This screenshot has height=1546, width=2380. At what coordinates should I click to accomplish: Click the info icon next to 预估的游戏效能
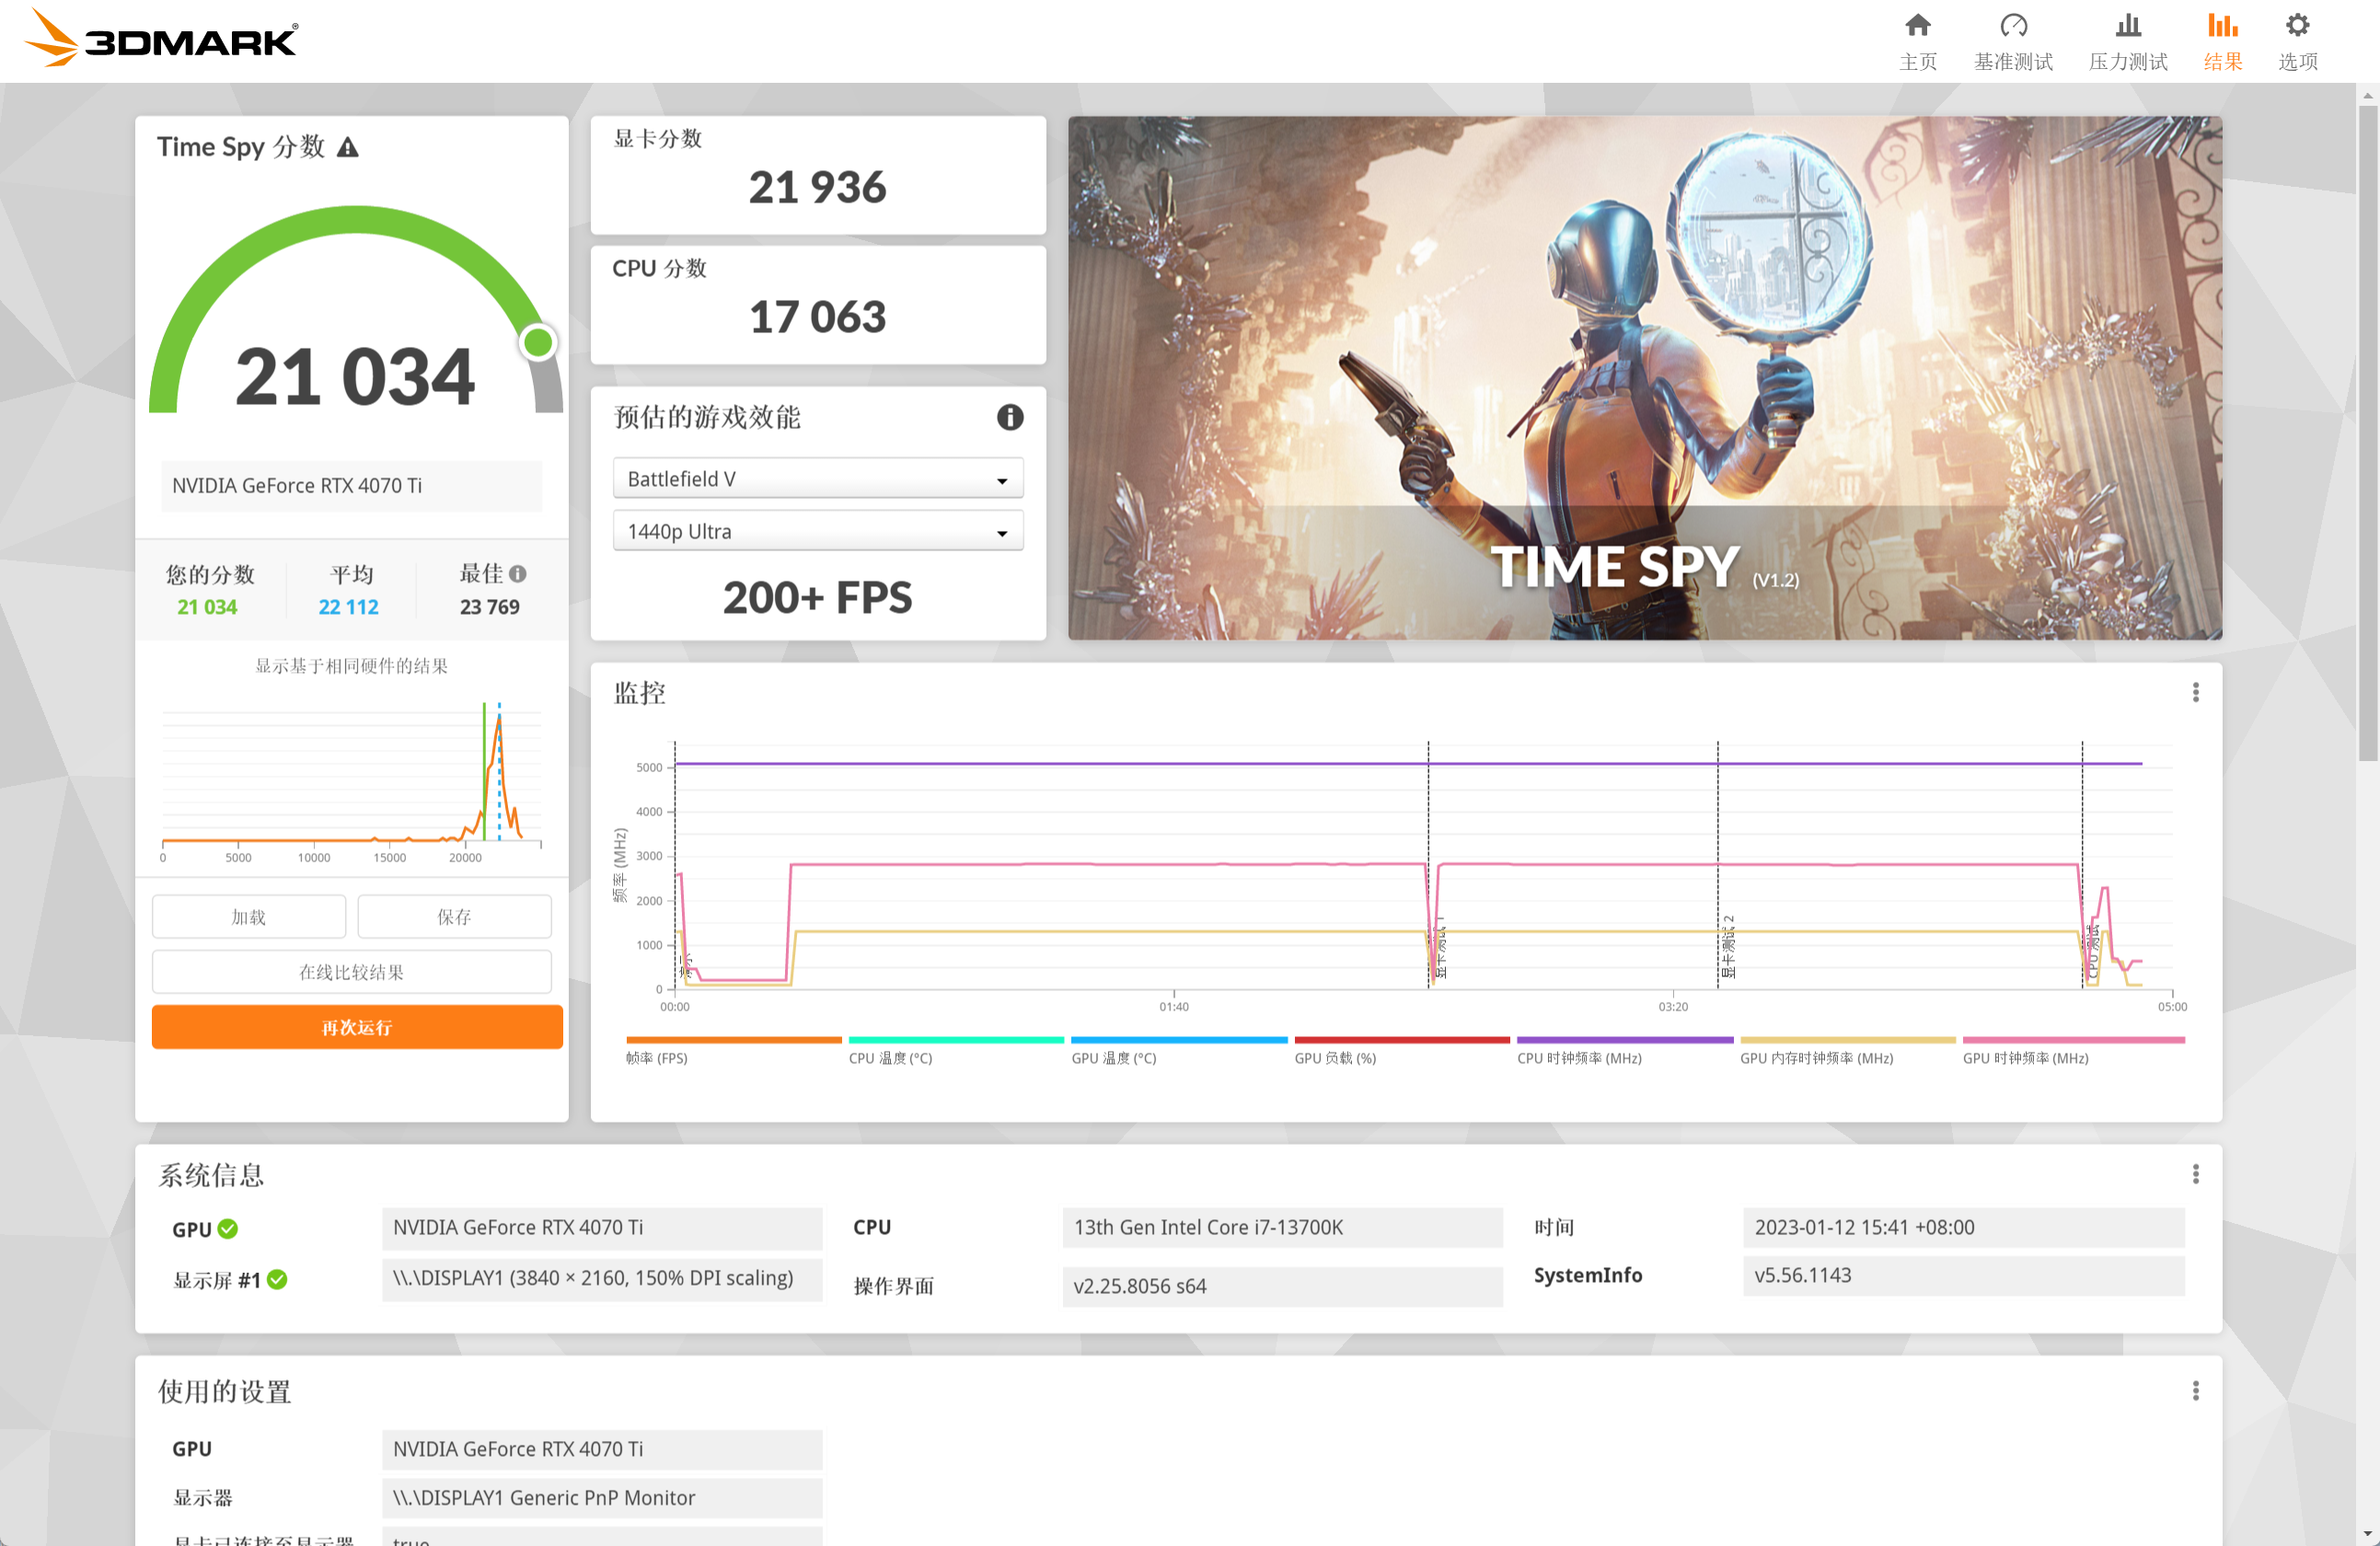(x=1010, y=417)
